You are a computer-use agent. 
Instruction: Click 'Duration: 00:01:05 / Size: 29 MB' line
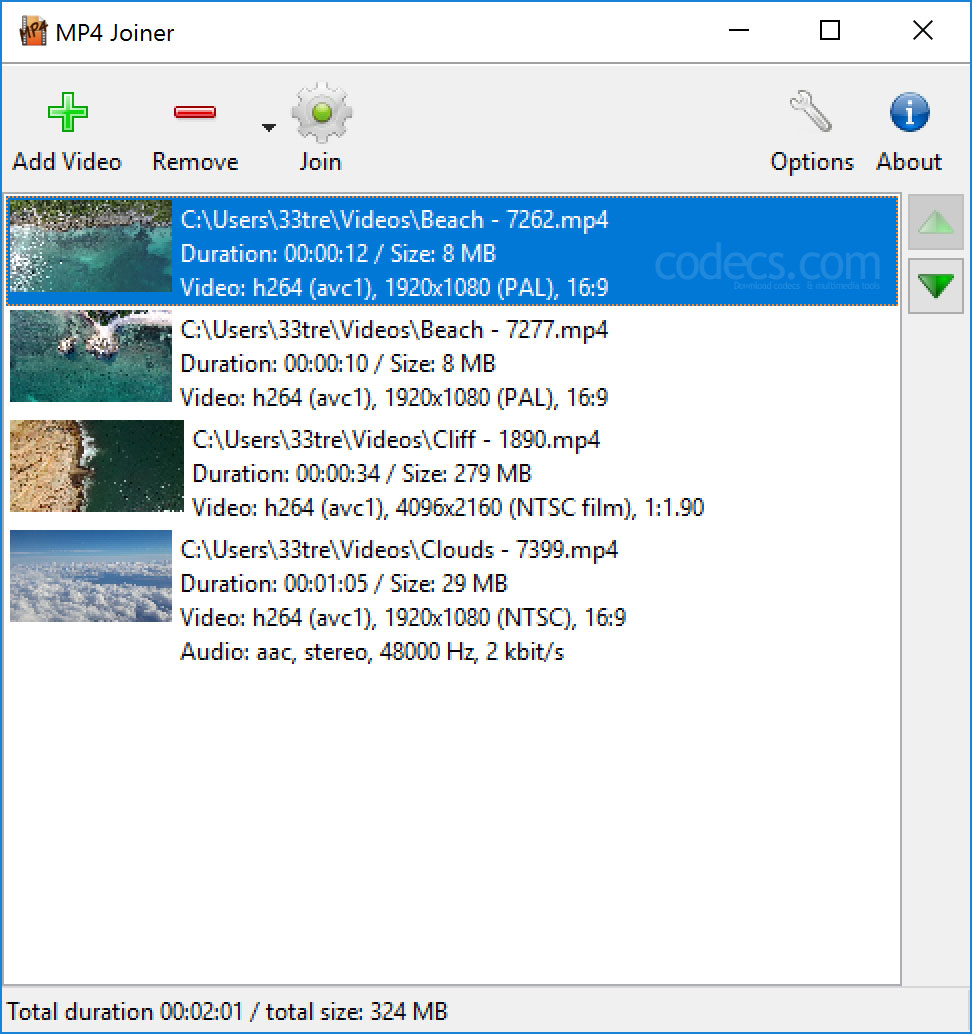point(344,584)
